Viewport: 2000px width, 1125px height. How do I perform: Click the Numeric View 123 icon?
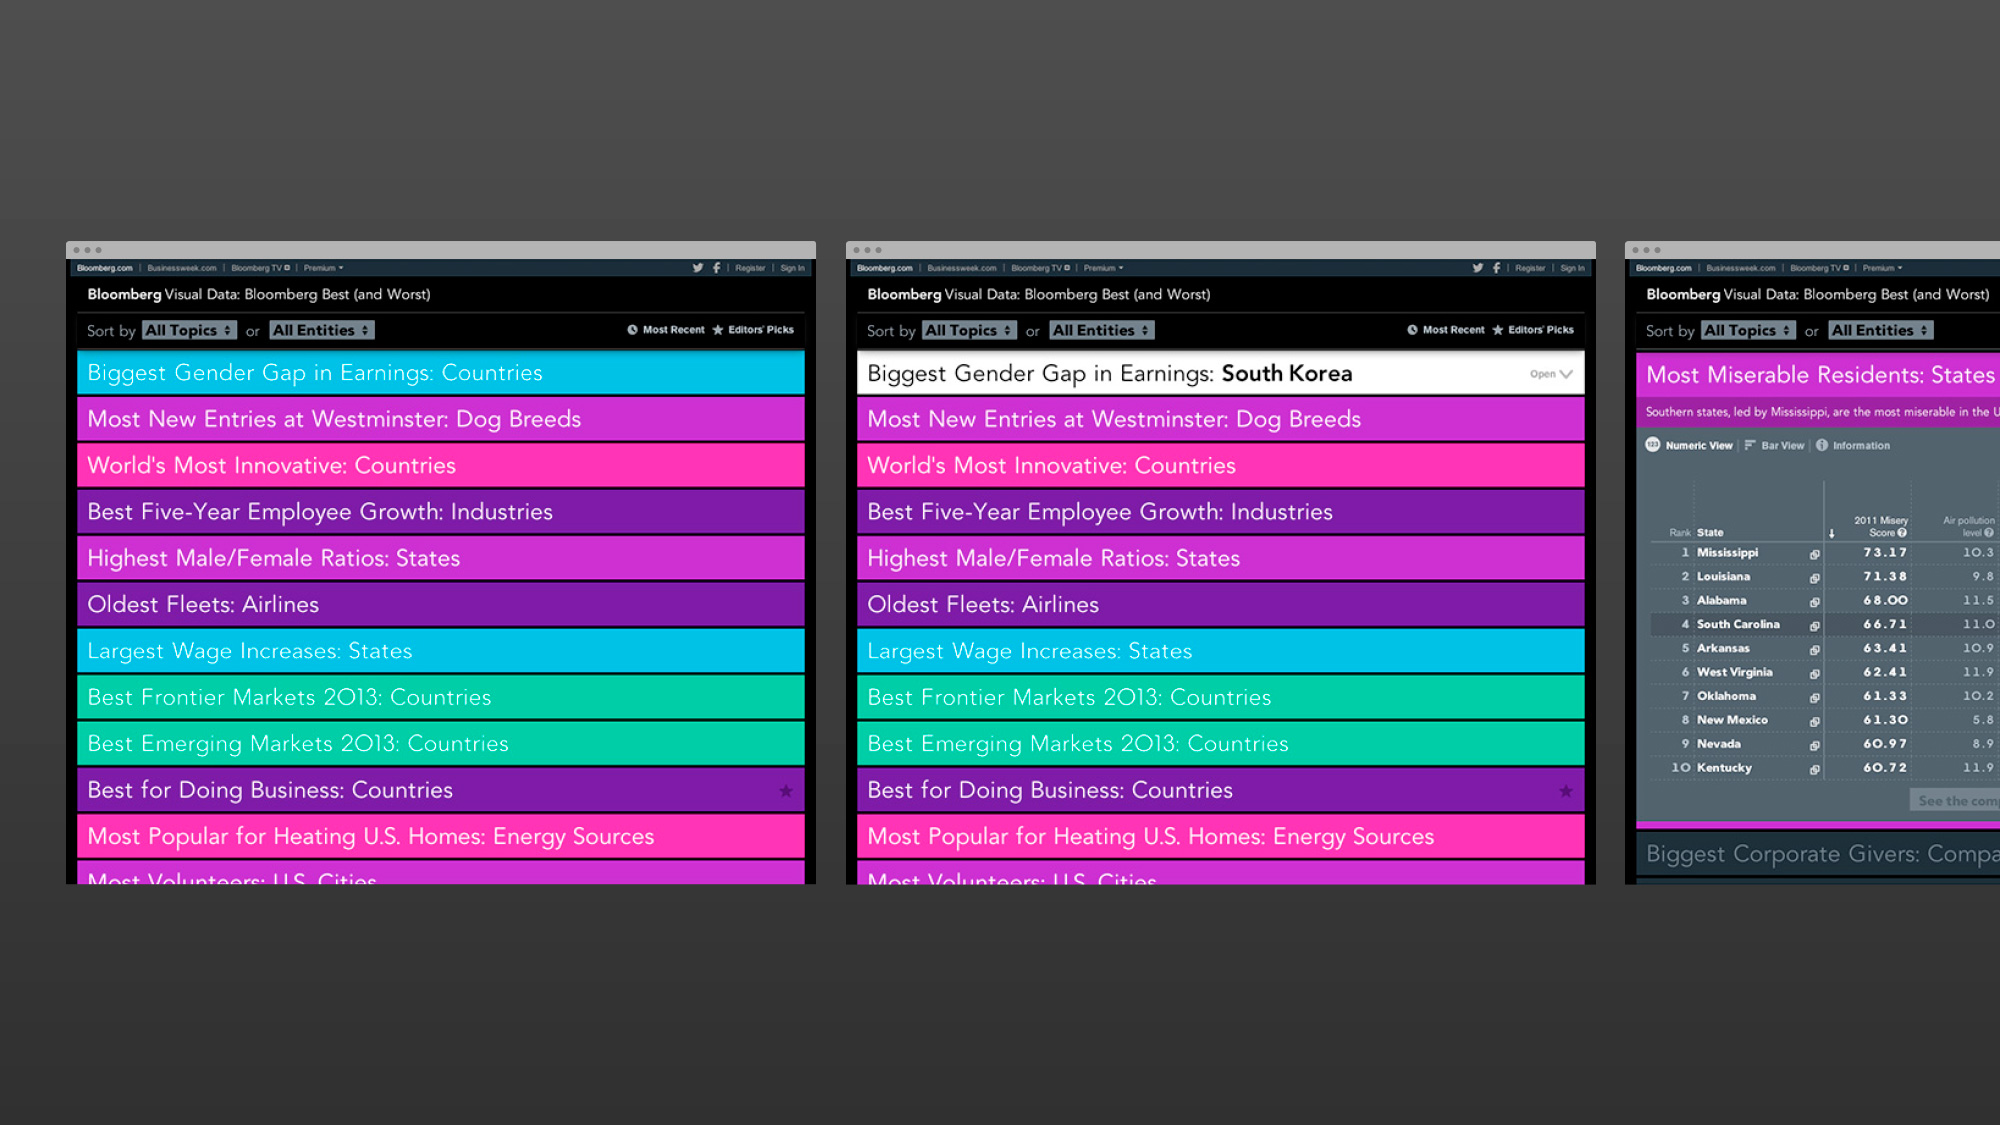coord(1653,445)
